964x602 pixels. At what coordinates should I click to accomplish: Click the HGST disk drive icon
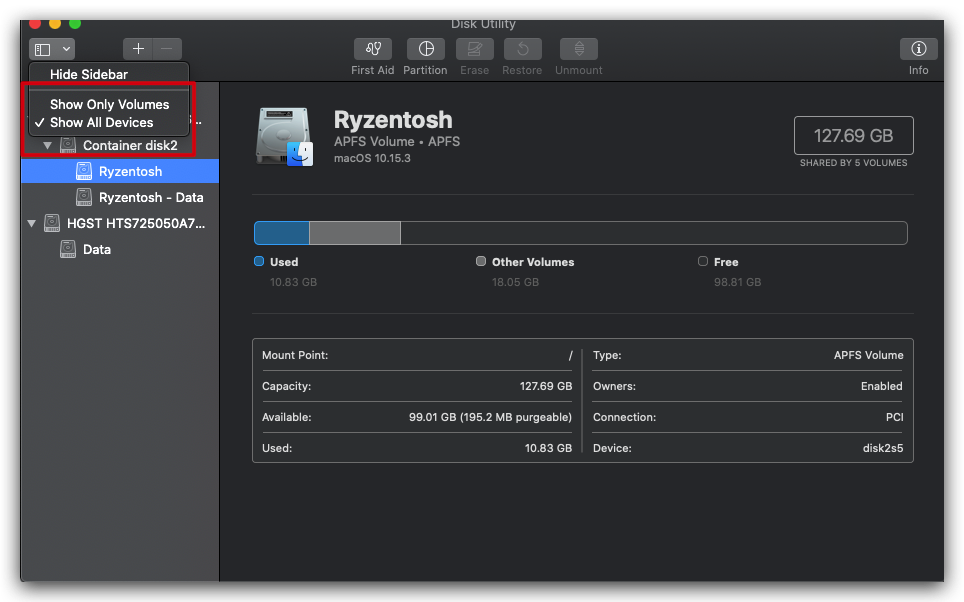(52, 223)
